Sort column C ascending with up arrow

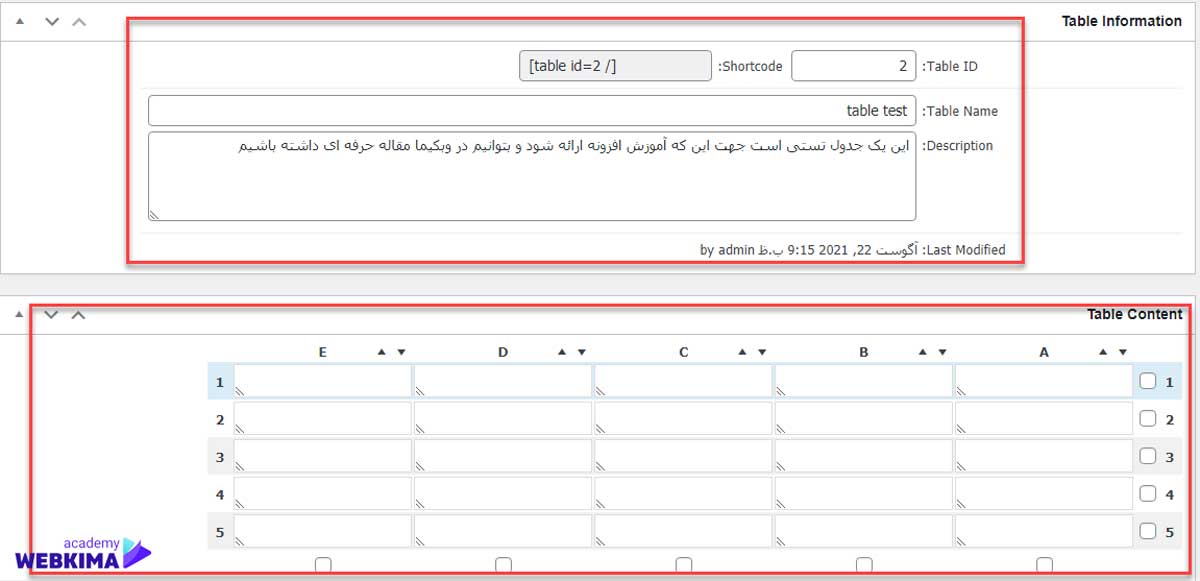743,352
